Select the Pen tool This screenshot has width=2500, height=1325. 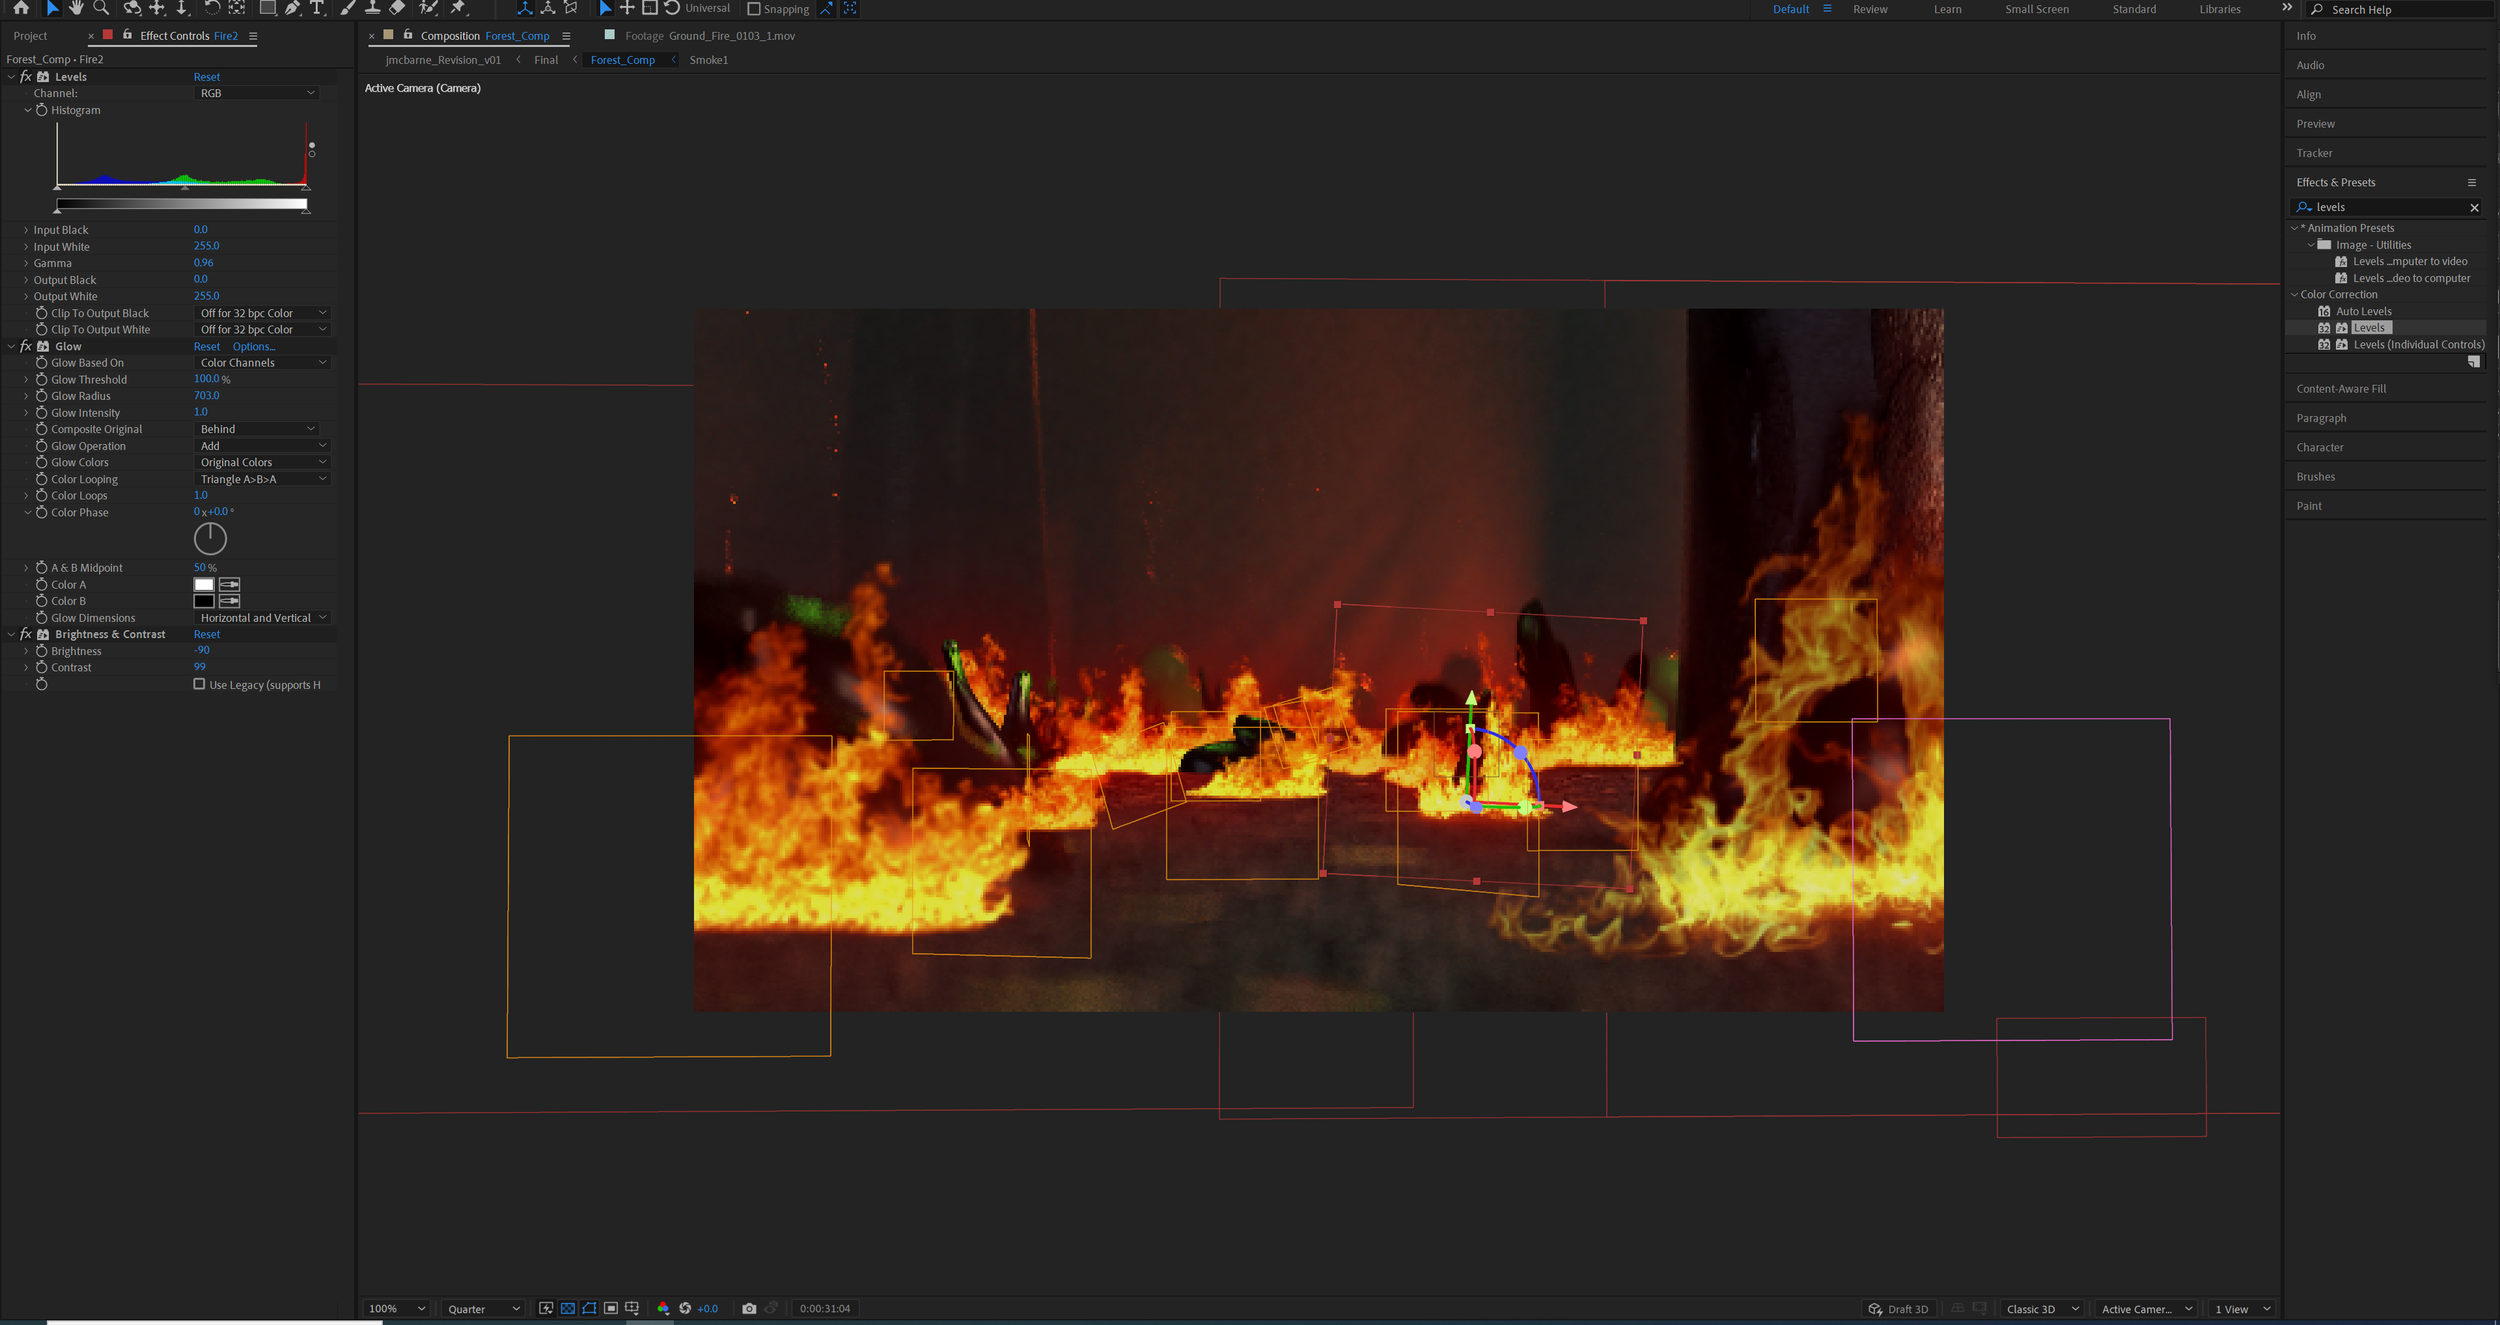pos(292,8)
